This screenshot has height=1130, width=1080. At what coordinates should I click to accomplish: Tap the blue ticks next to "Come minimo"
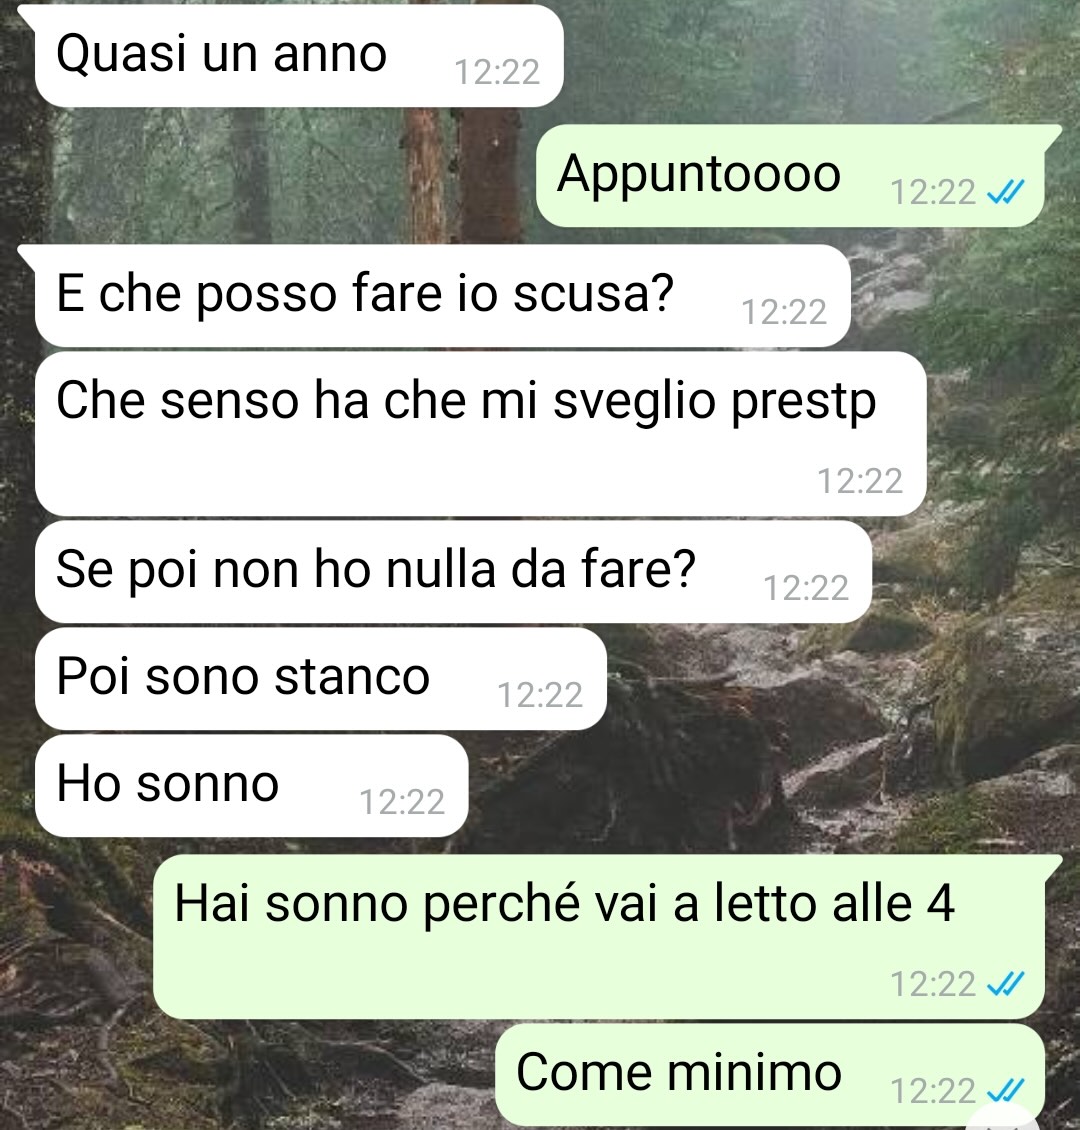pyautogui.click(x=1005, y=1090)
